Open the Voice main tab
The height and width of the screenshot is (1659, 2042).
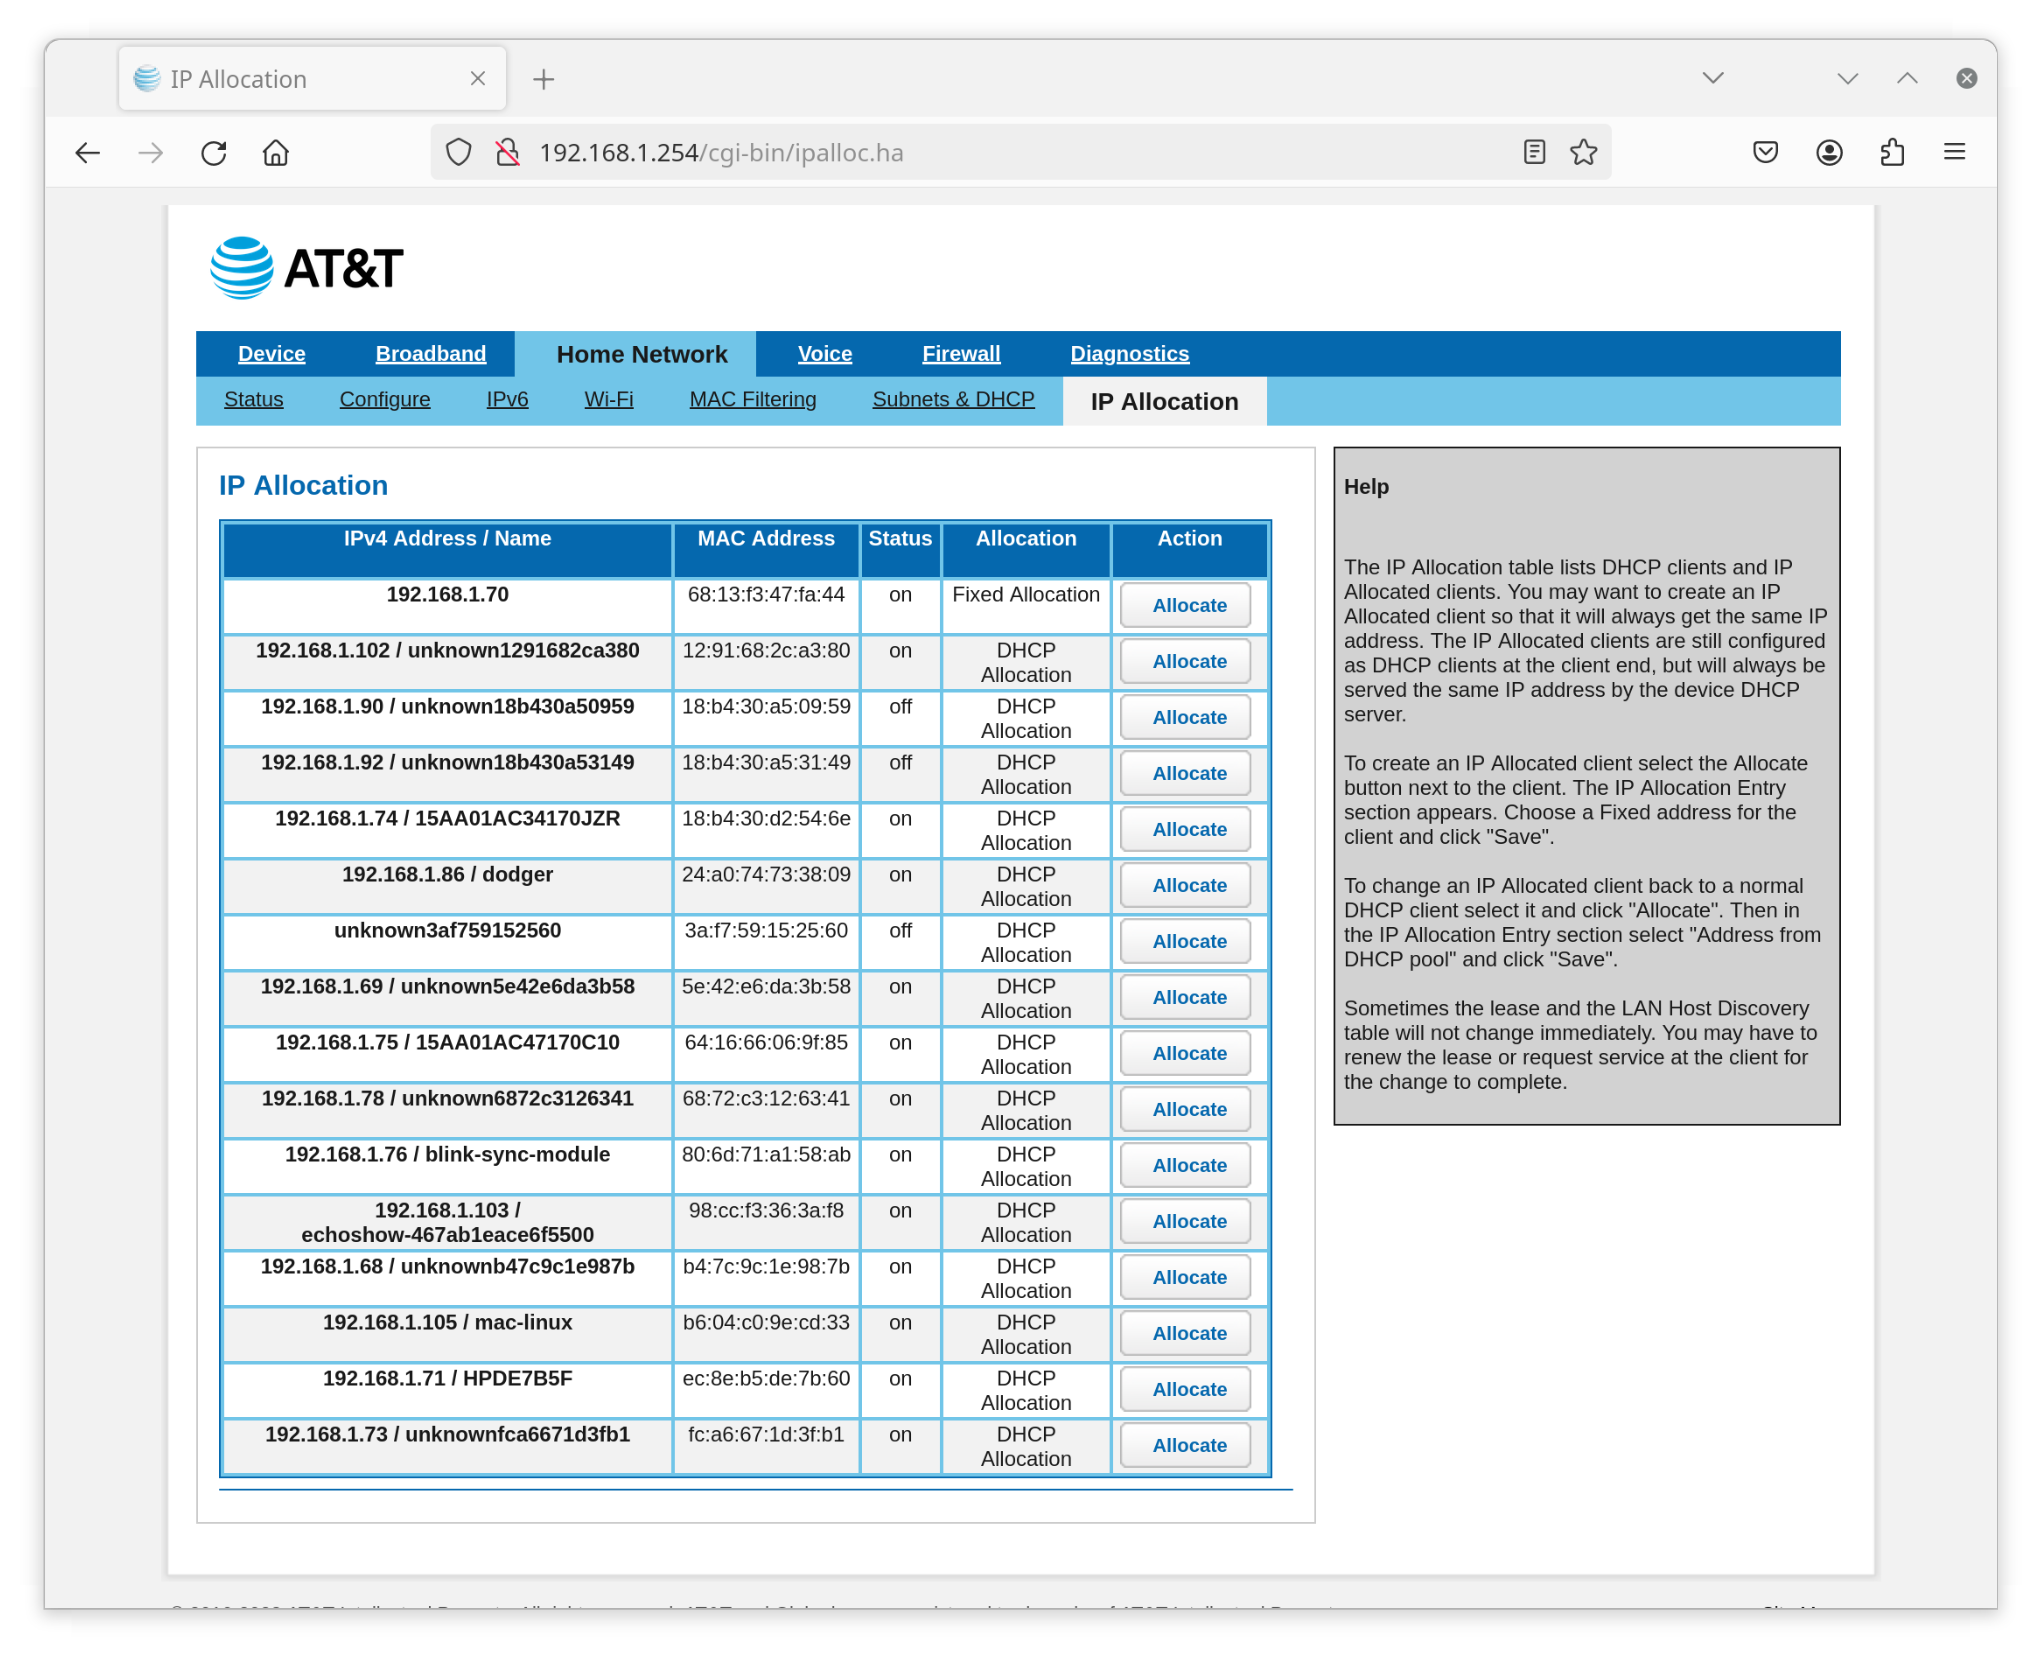coord(825,354)
